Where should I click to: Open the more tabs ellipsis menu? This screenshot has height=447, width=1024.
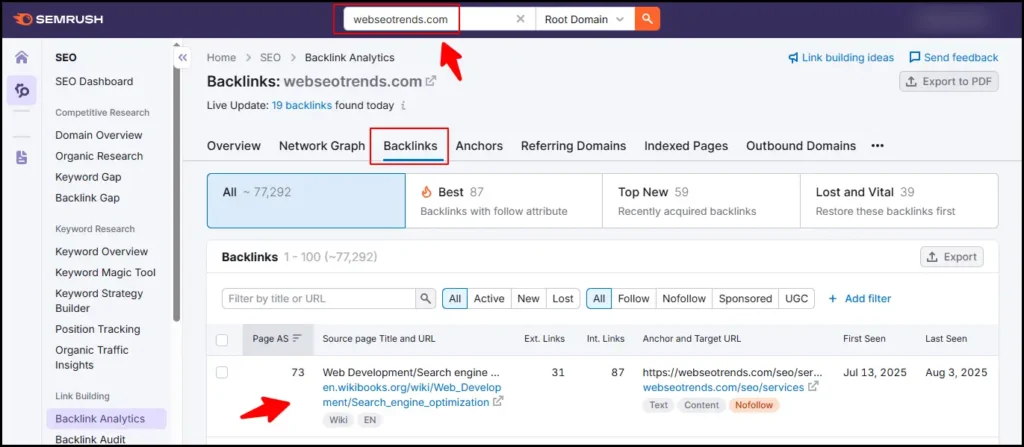878,146
